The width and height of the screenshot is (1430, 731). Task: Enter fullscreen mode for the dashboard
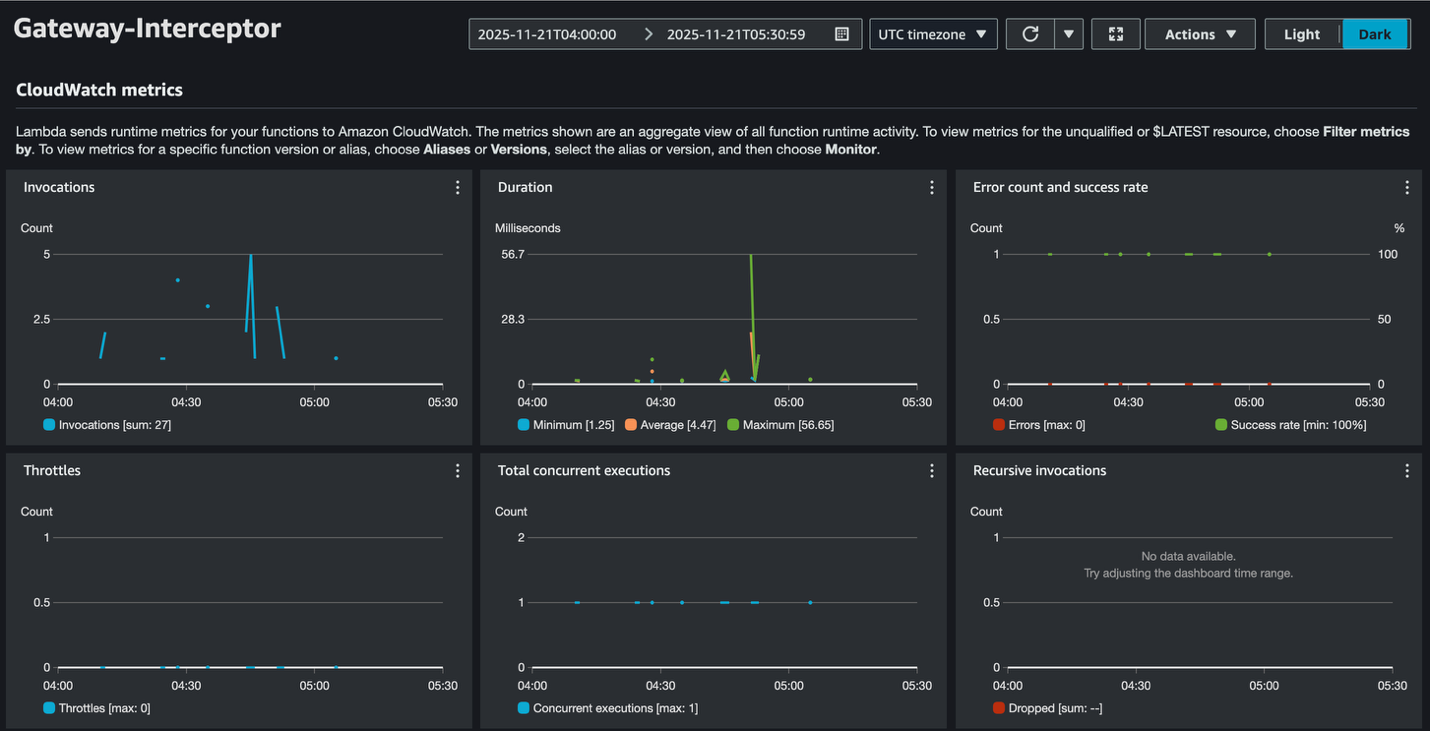tap(1116, 34)
